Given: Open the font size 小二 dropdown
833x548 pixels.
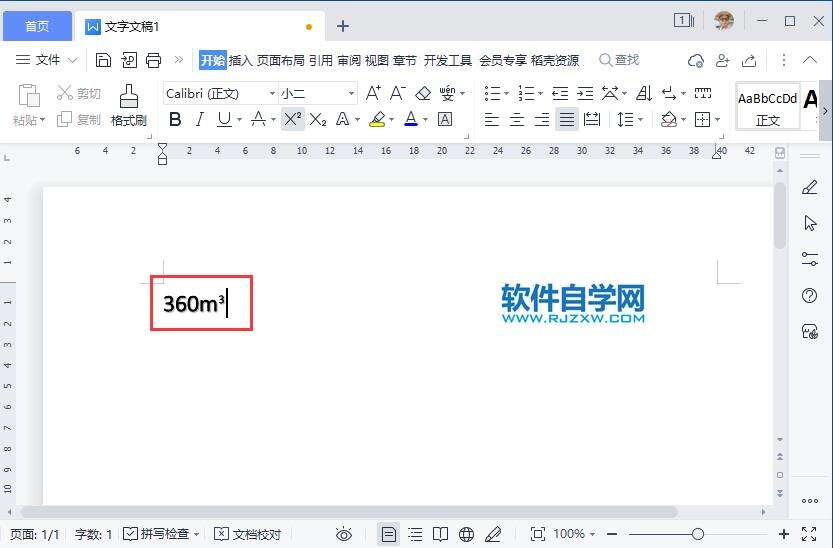Looking at the screenshot, I should [351, 93].
